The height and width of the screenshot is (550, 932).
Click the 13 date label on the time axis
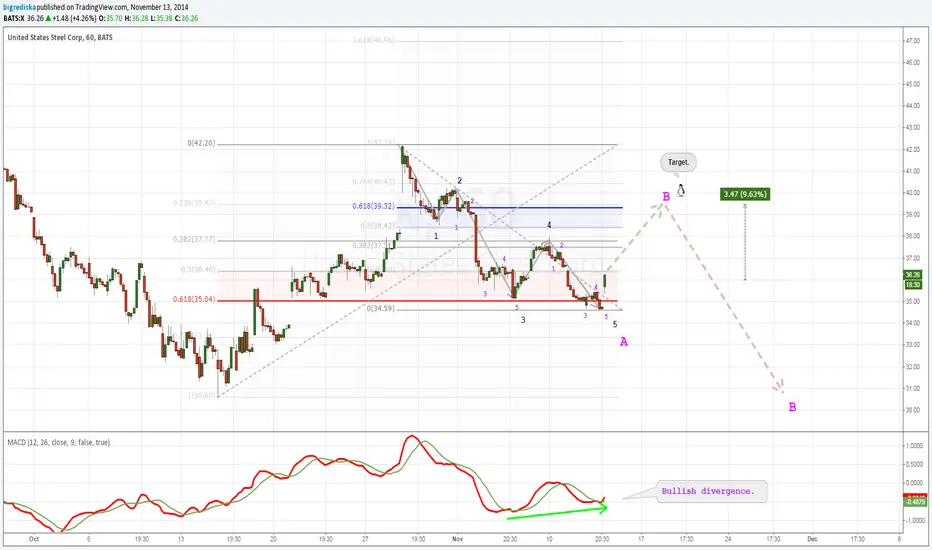coord(181,539)
